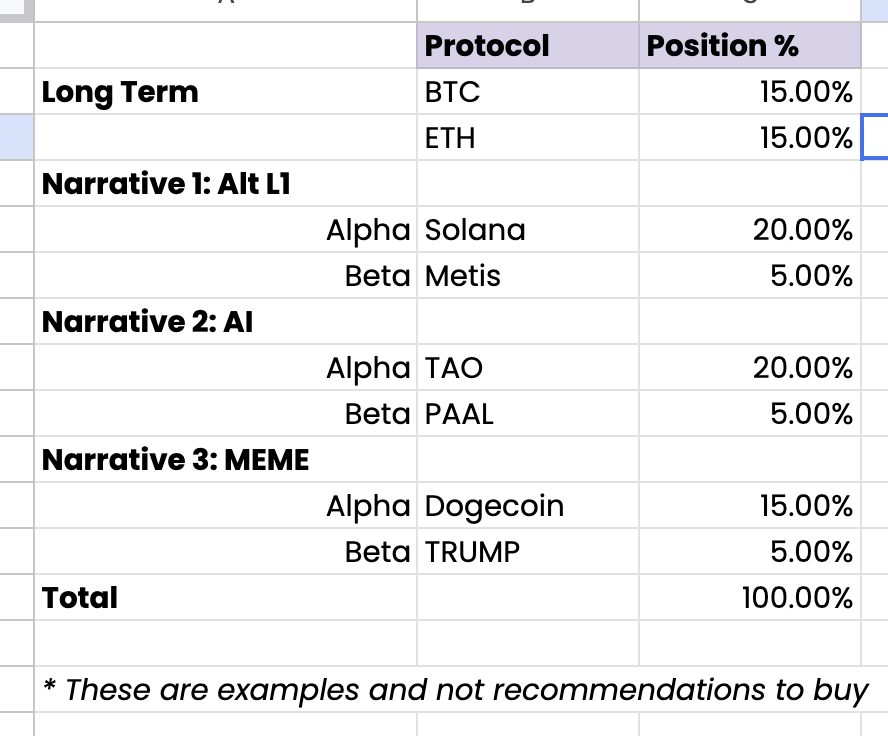Select the ETH protocol cell
The height and width of the screenshot is (736, 888).
tap(527, 138)
